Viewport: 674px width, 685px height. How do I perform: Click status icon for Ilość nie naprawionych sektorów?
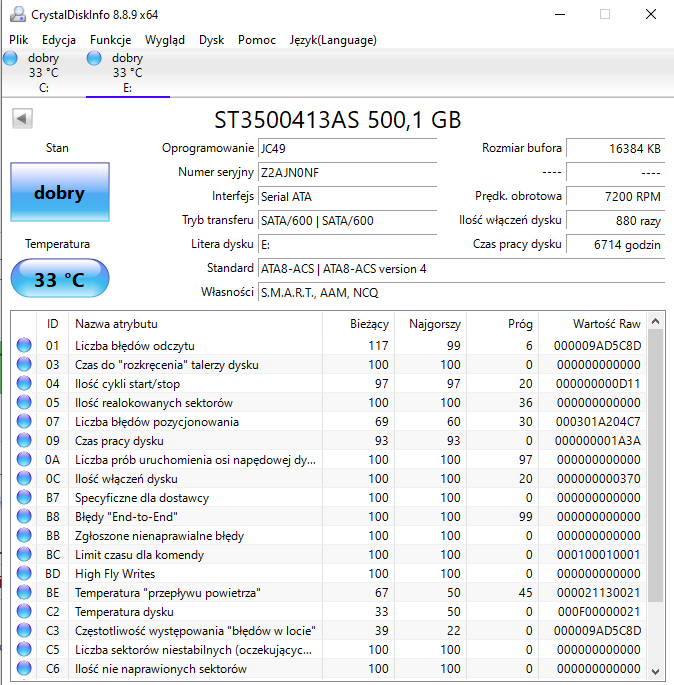24,668
